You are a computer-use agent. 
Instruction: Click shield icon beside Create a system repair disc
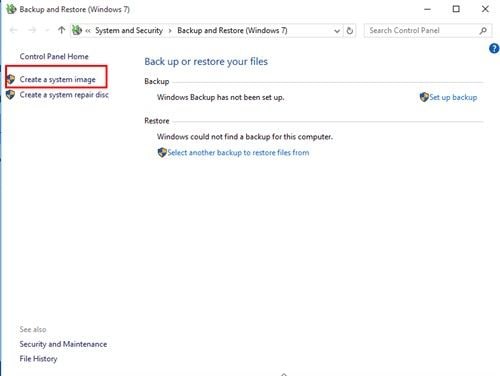click(11, 95)
